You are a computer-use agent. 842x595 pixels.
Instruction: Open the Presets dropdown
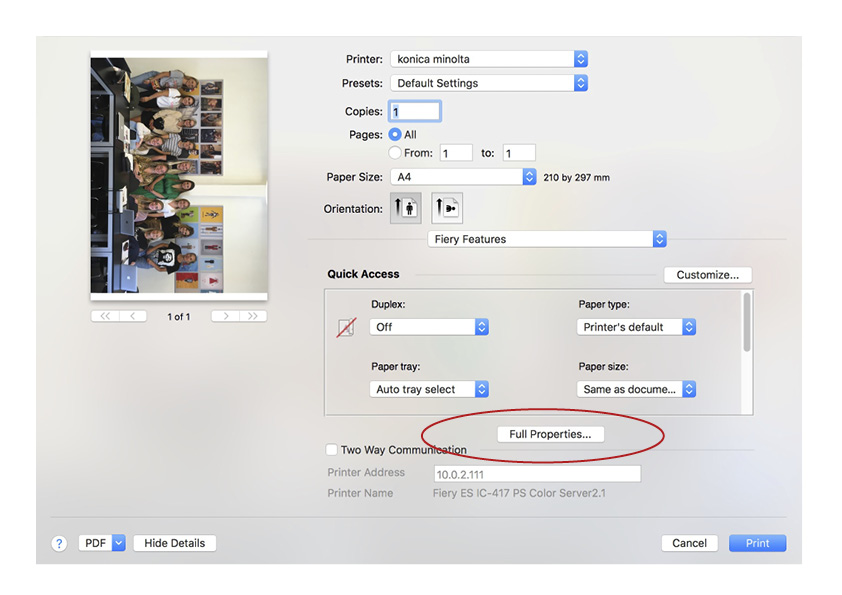489,83
